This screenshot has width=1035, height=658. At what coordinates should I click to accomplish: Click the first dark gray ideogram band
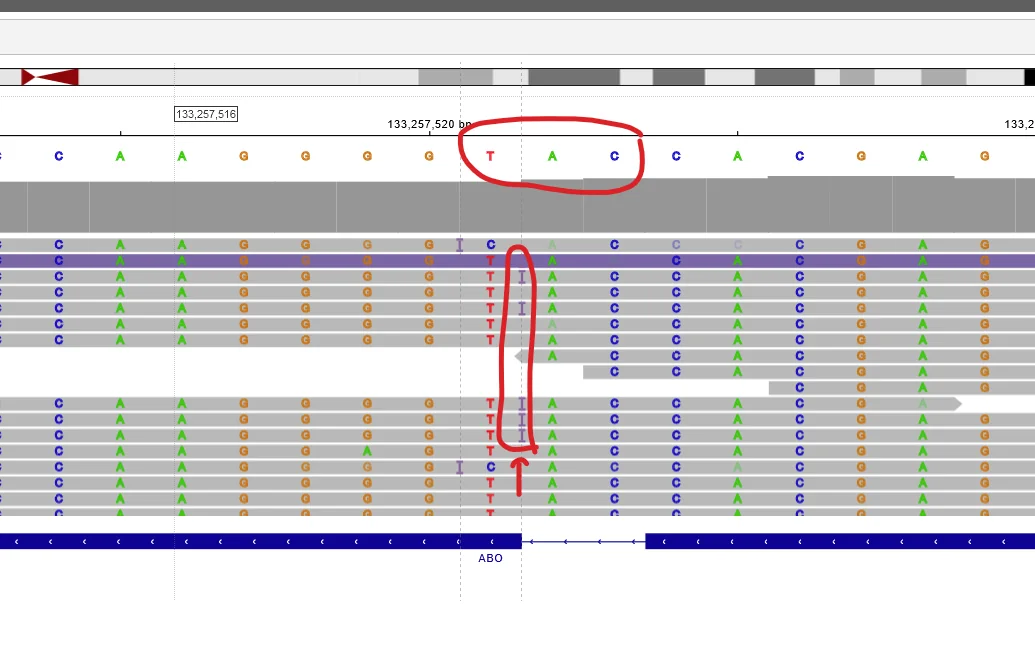(x=574, y=77)
